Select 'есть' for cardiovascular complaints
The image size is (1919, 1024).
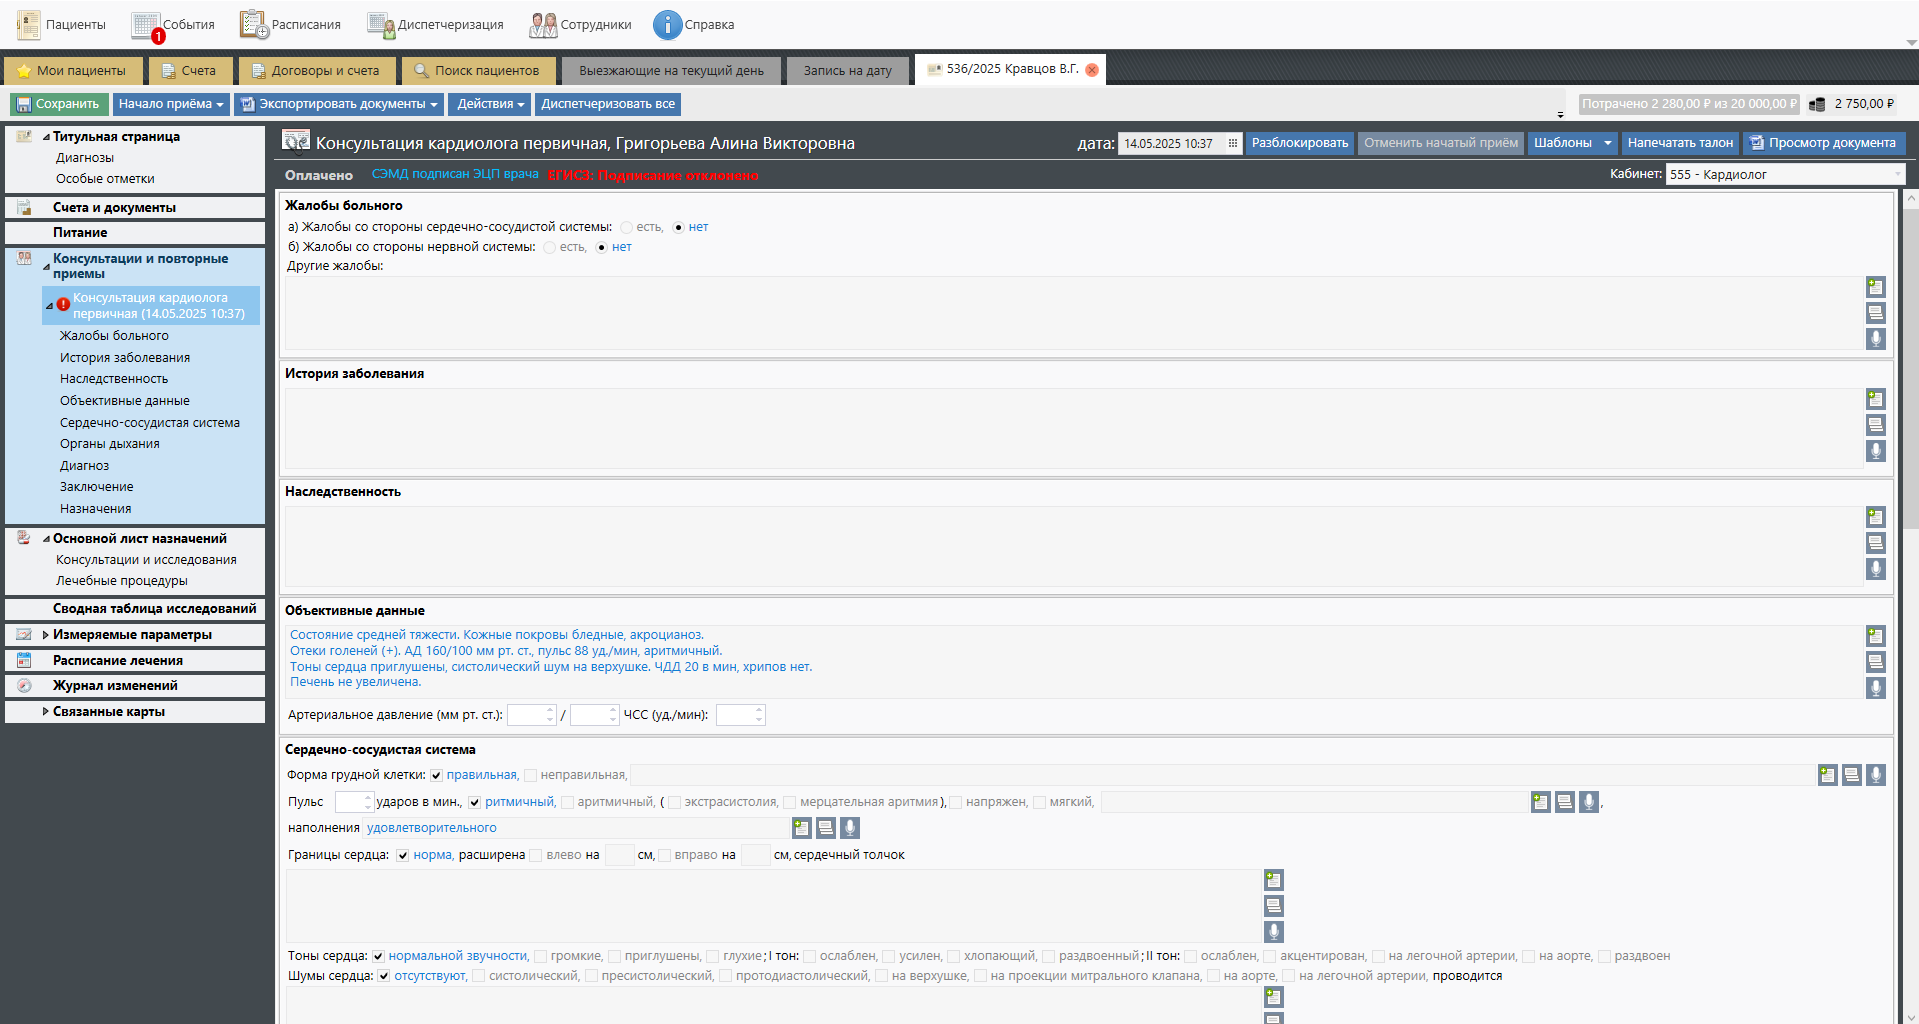tap(627, 228)
